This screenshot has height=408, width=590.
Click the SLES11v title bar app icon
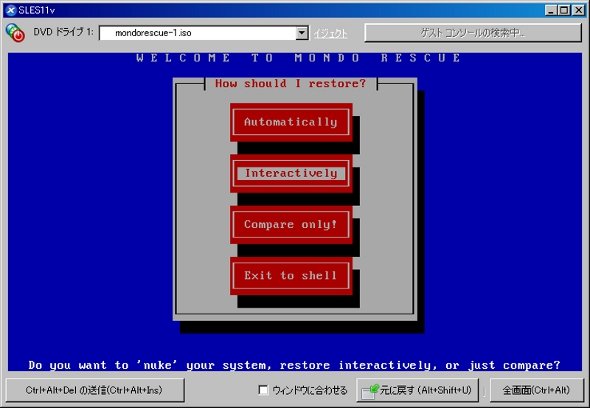[x=11, y=10]
